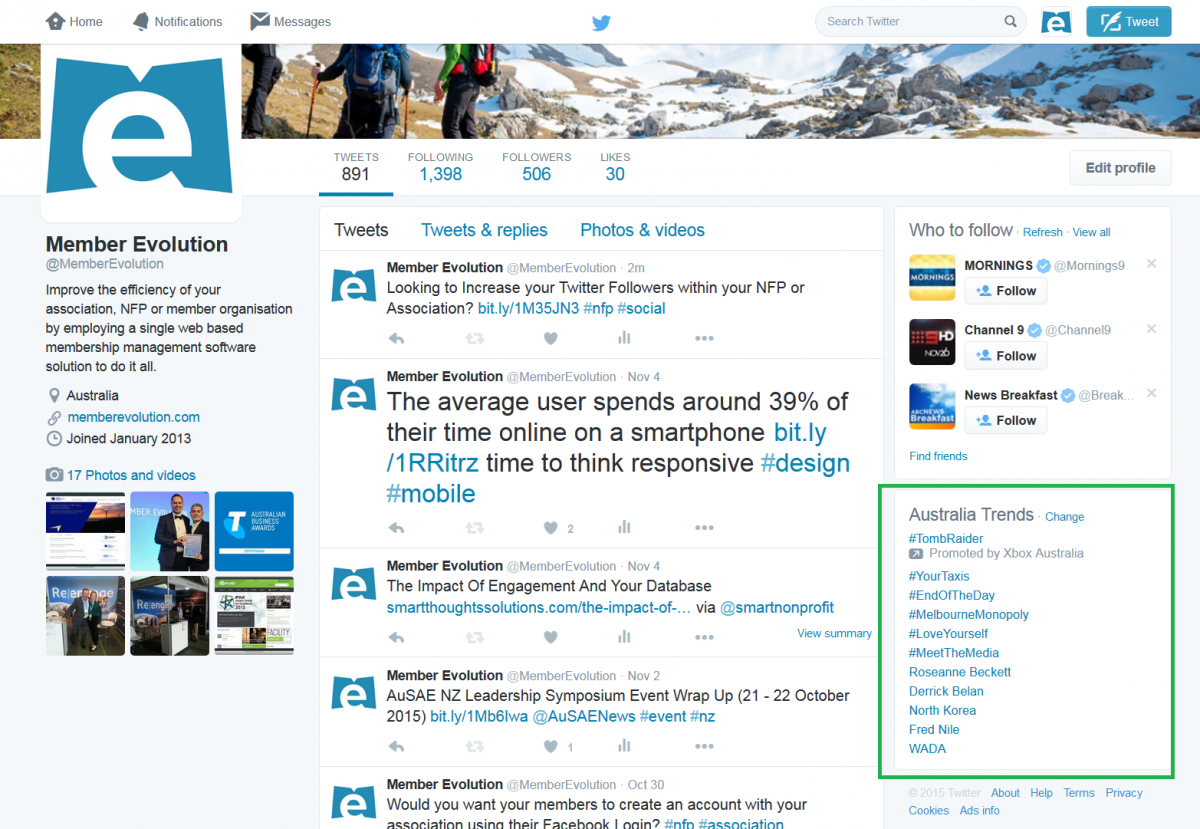View analytics of Impact Of Engagement tweet
1200x829 pixels.
click(x=625, y=636)
